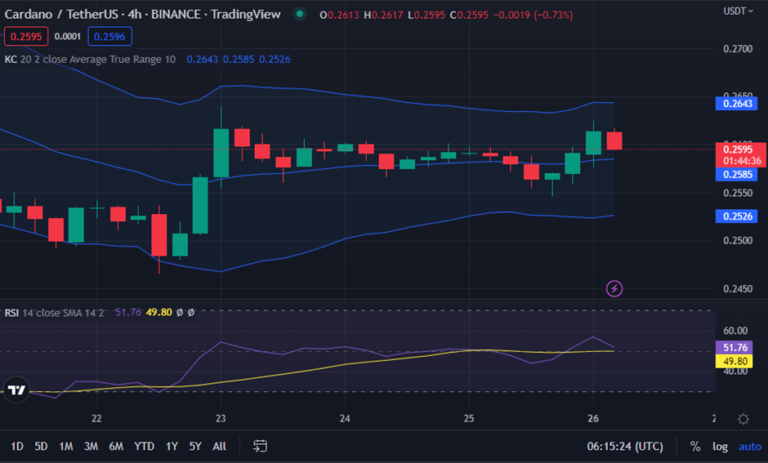Click the TradingView logo icon
The image size is (768, 463).
17,390
